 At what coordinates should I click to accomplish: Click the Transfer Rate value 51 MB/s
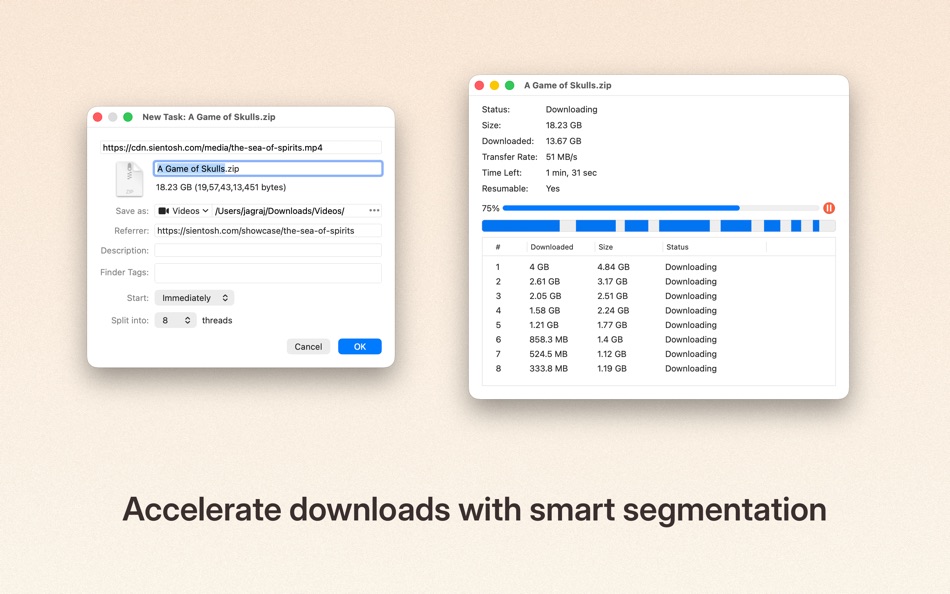(x=562, y=157)
